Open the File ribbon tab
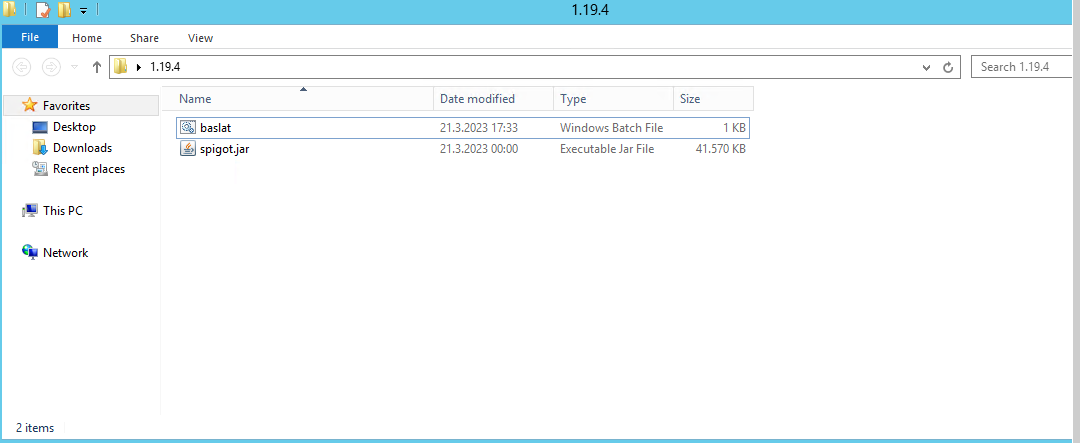The height and width of the screenshot is (443, 1080). point(30,37)
